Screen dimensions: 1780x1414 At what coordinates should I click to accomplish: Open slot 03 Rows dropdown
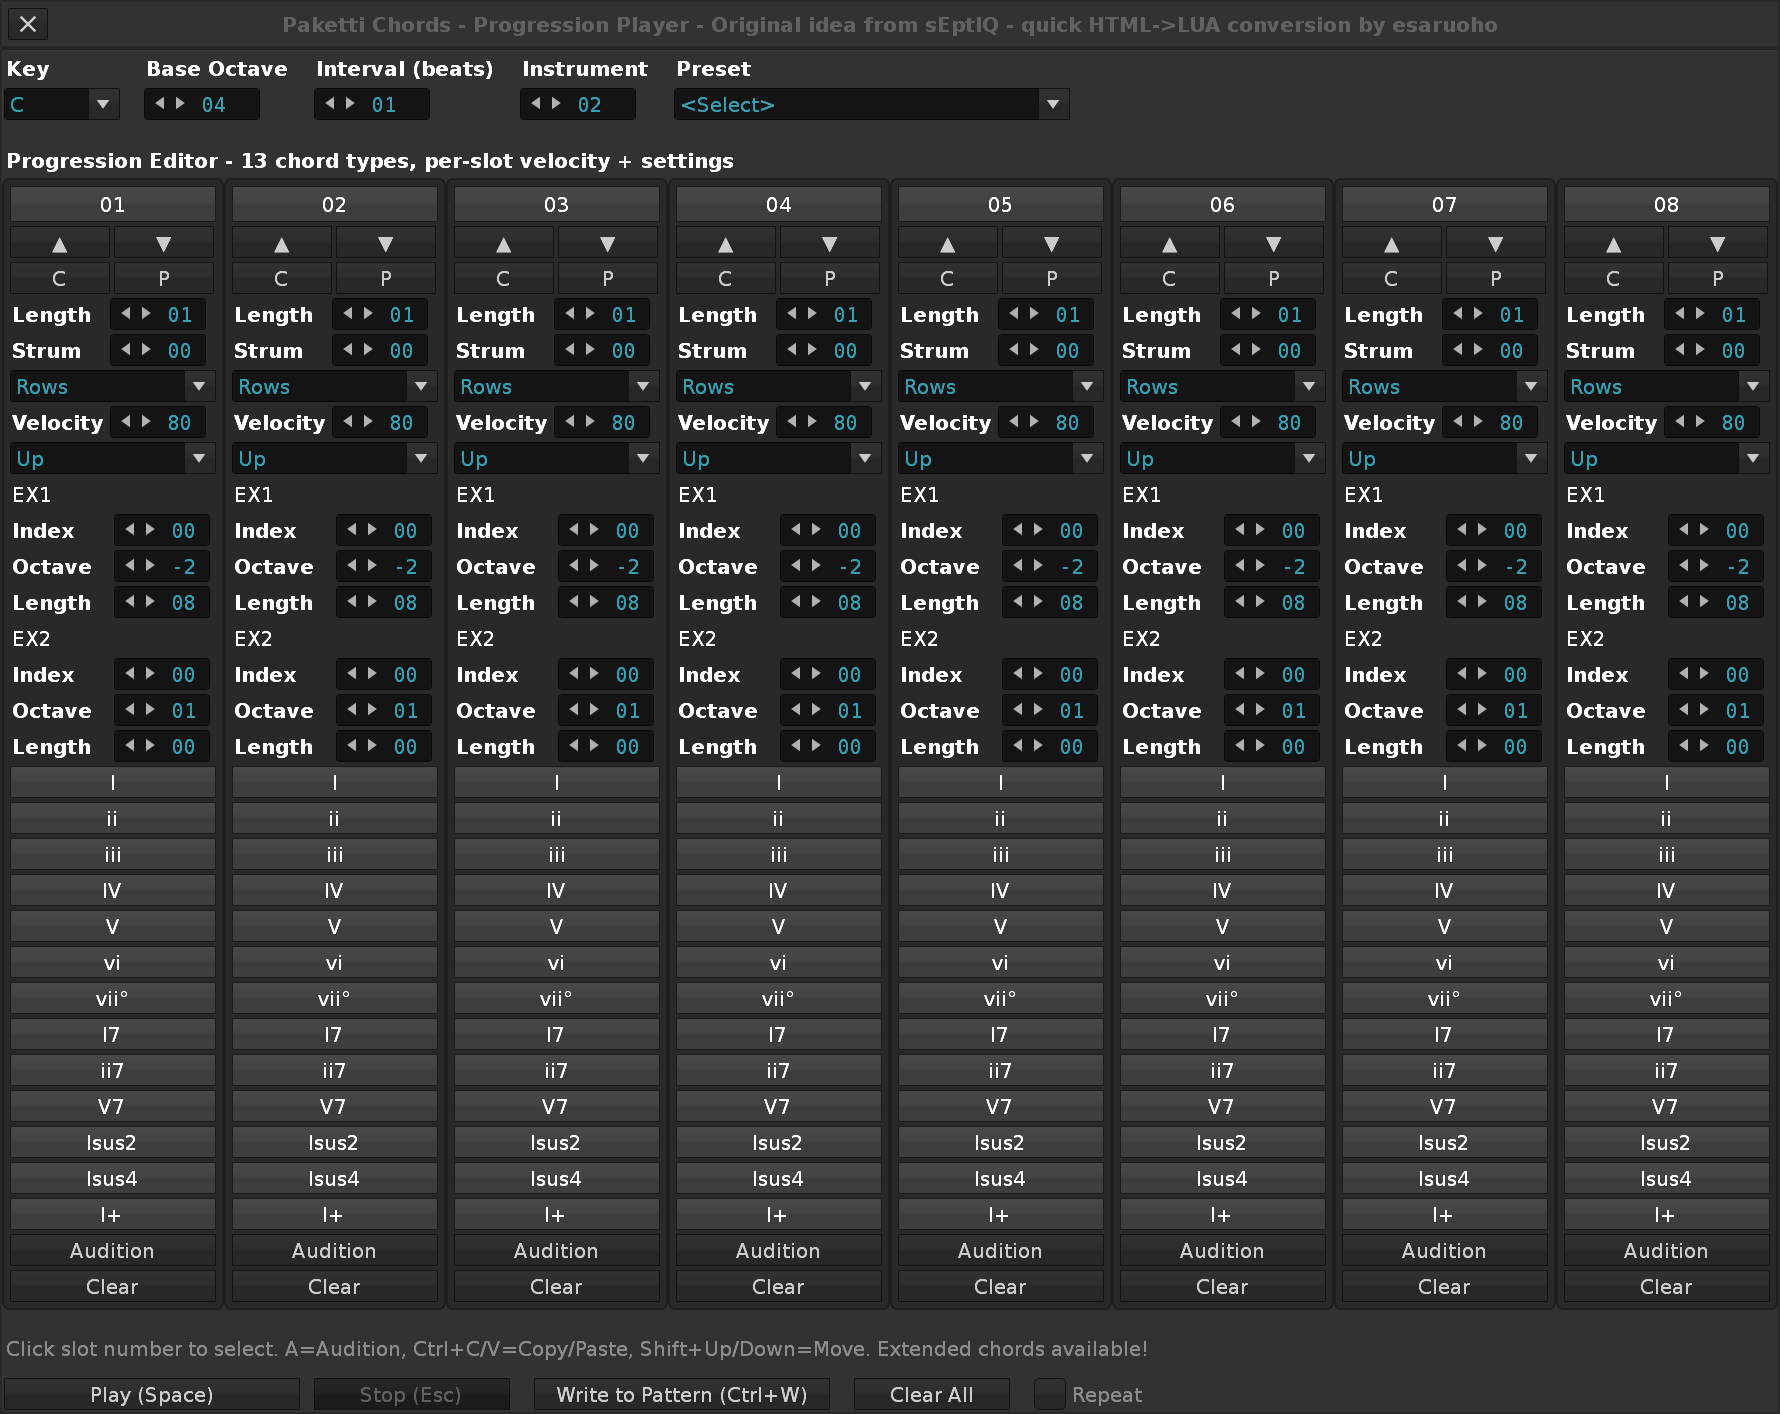point(556,386)
